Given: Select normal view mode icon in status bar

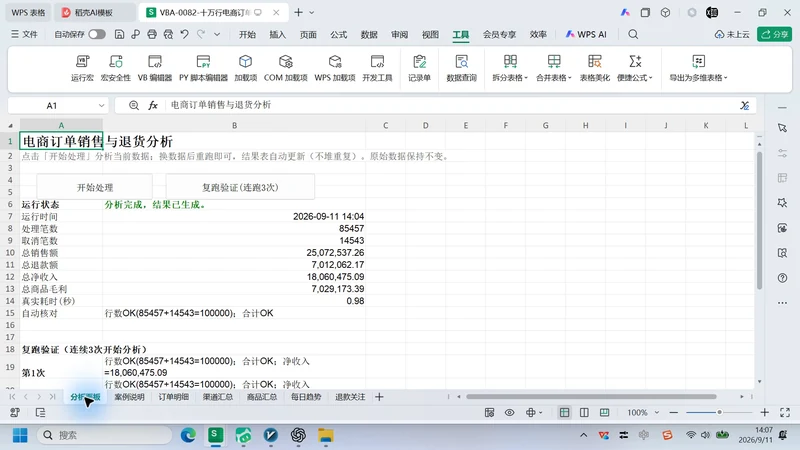Looking at the screenshot, I should click(564, 412).
